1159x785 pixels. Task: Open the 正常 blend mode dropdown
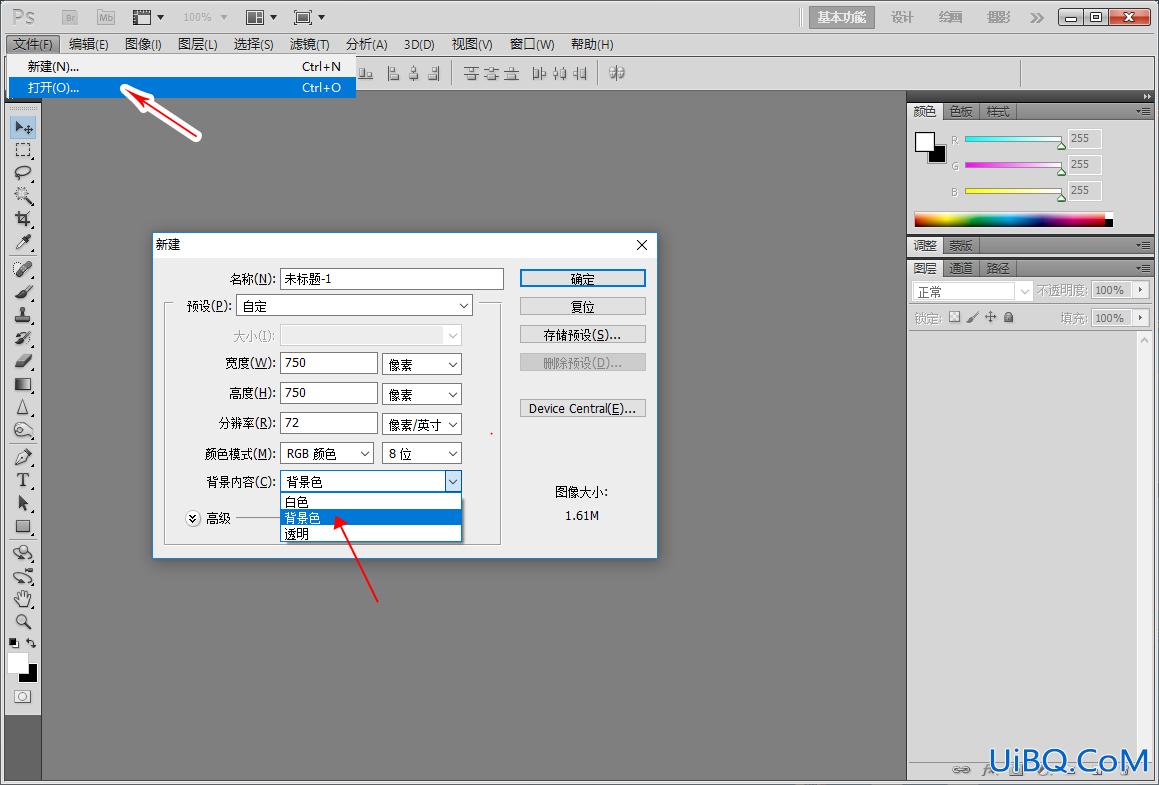pos(971,291)
